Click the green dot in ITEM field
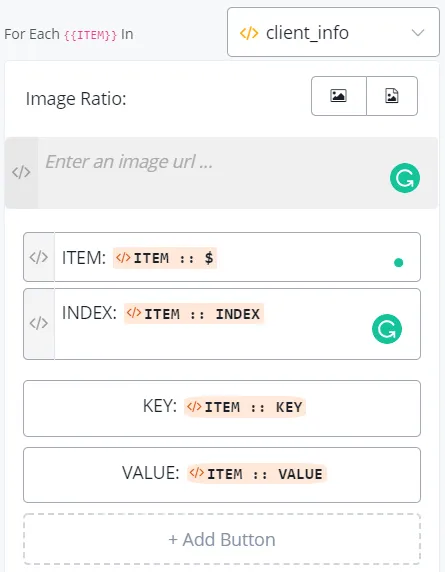 click(399, 263)
